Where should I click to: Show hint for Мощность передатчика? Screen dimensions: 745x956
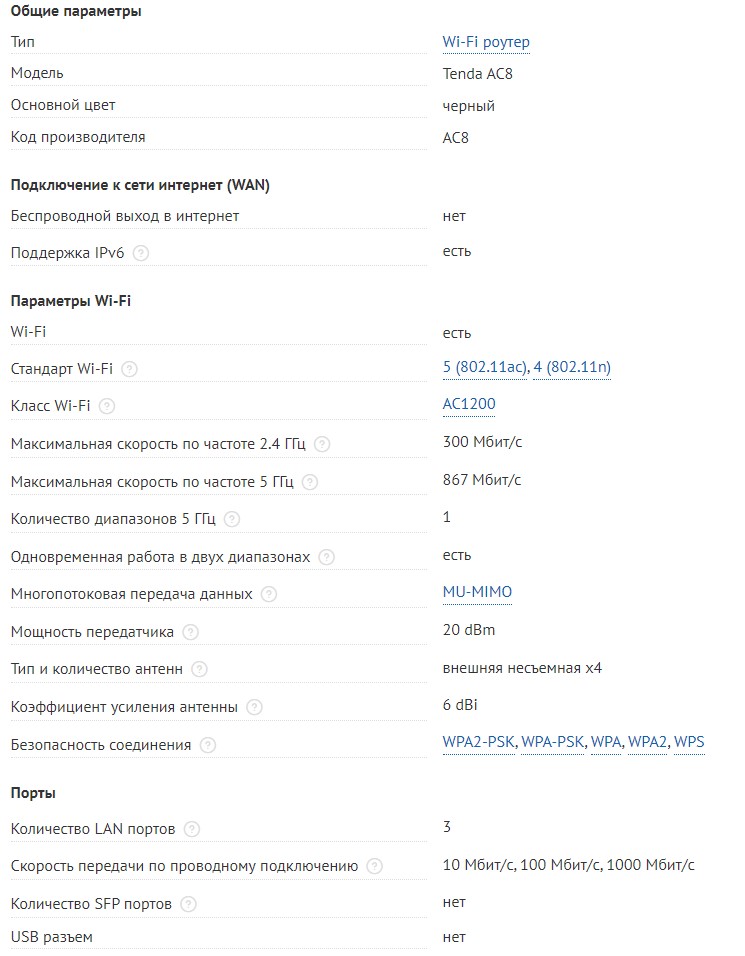pyautogui.click(x=190, y=632)
